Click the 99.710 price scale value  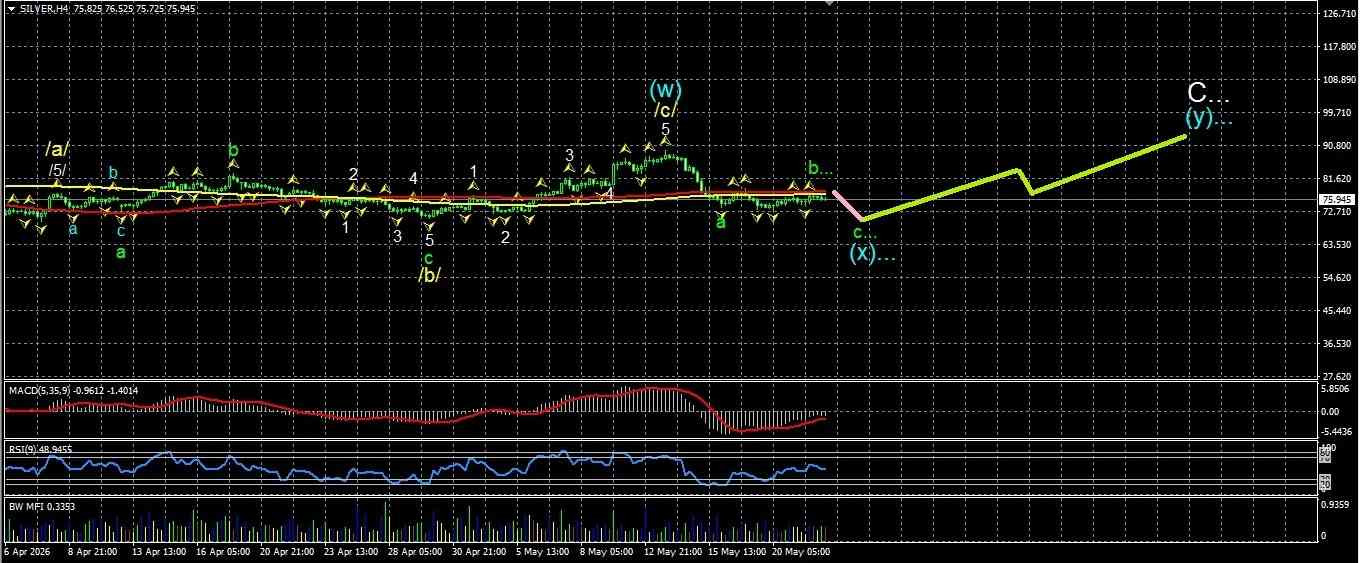(1338, 113)
